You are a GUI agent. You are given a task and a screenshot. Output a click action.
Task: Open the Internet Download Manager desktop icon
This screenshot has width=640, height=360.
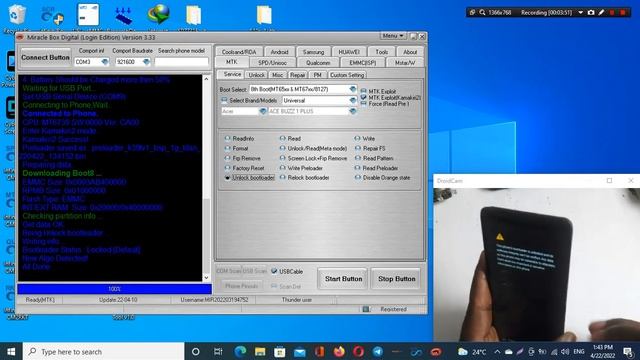(158, 15)
